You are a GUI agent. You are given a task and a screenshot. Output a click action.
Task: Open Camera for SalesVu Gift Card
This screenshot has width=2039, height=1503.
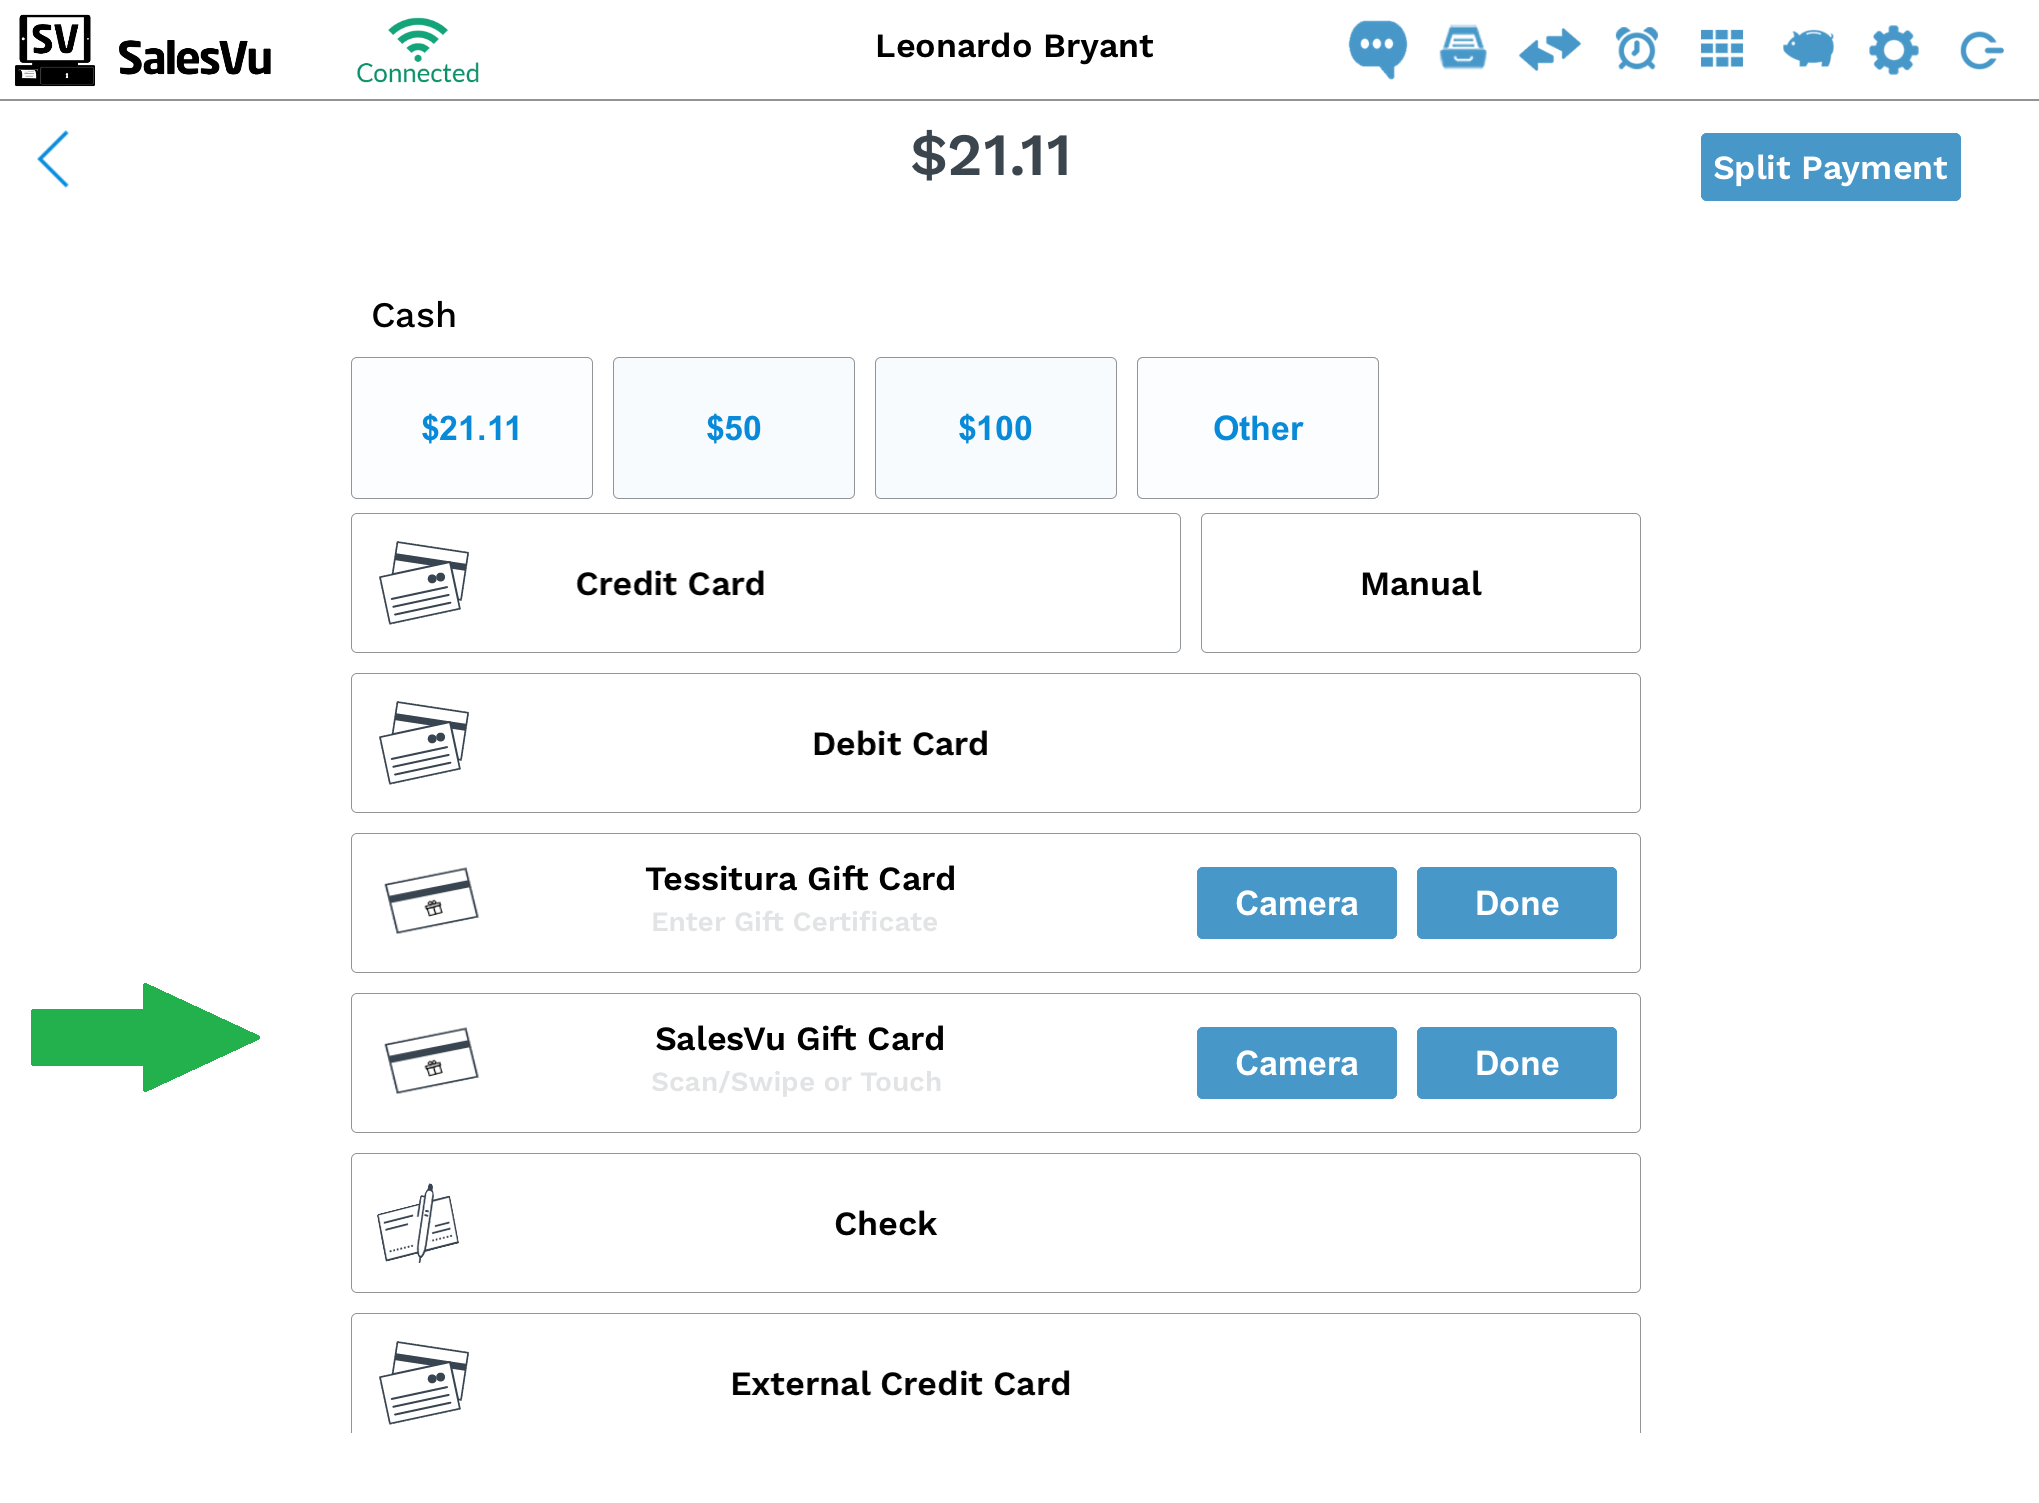tap(1297, 1063)
